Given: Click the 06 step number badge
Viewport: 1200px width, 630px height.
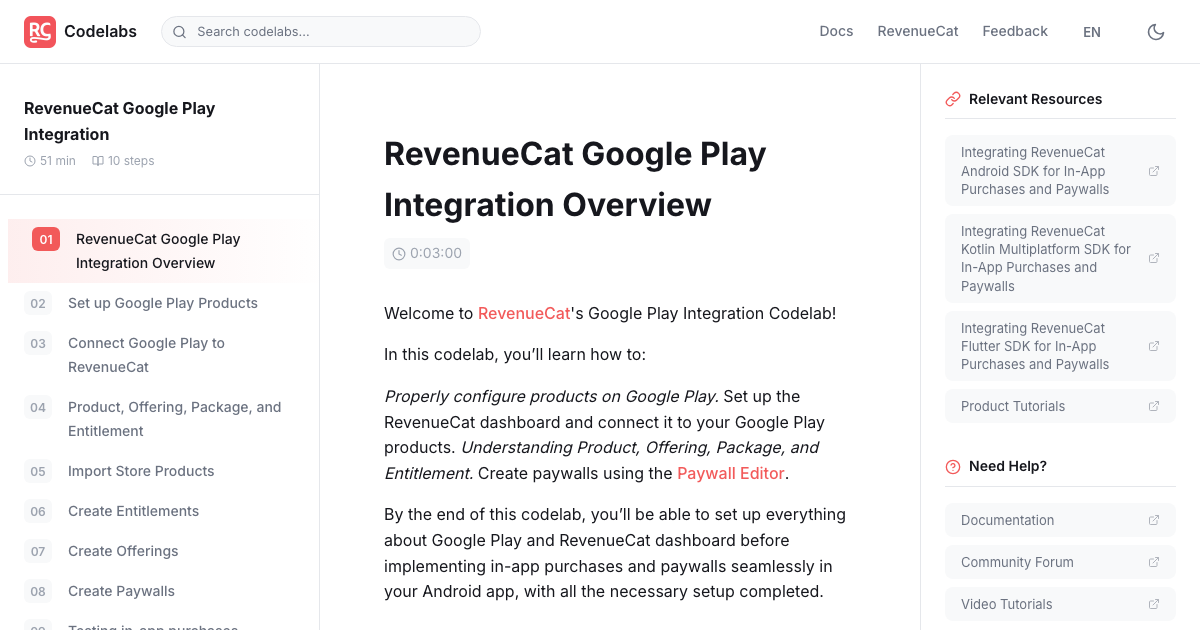Looking at the screenshot, I should [x=38, y=511].
